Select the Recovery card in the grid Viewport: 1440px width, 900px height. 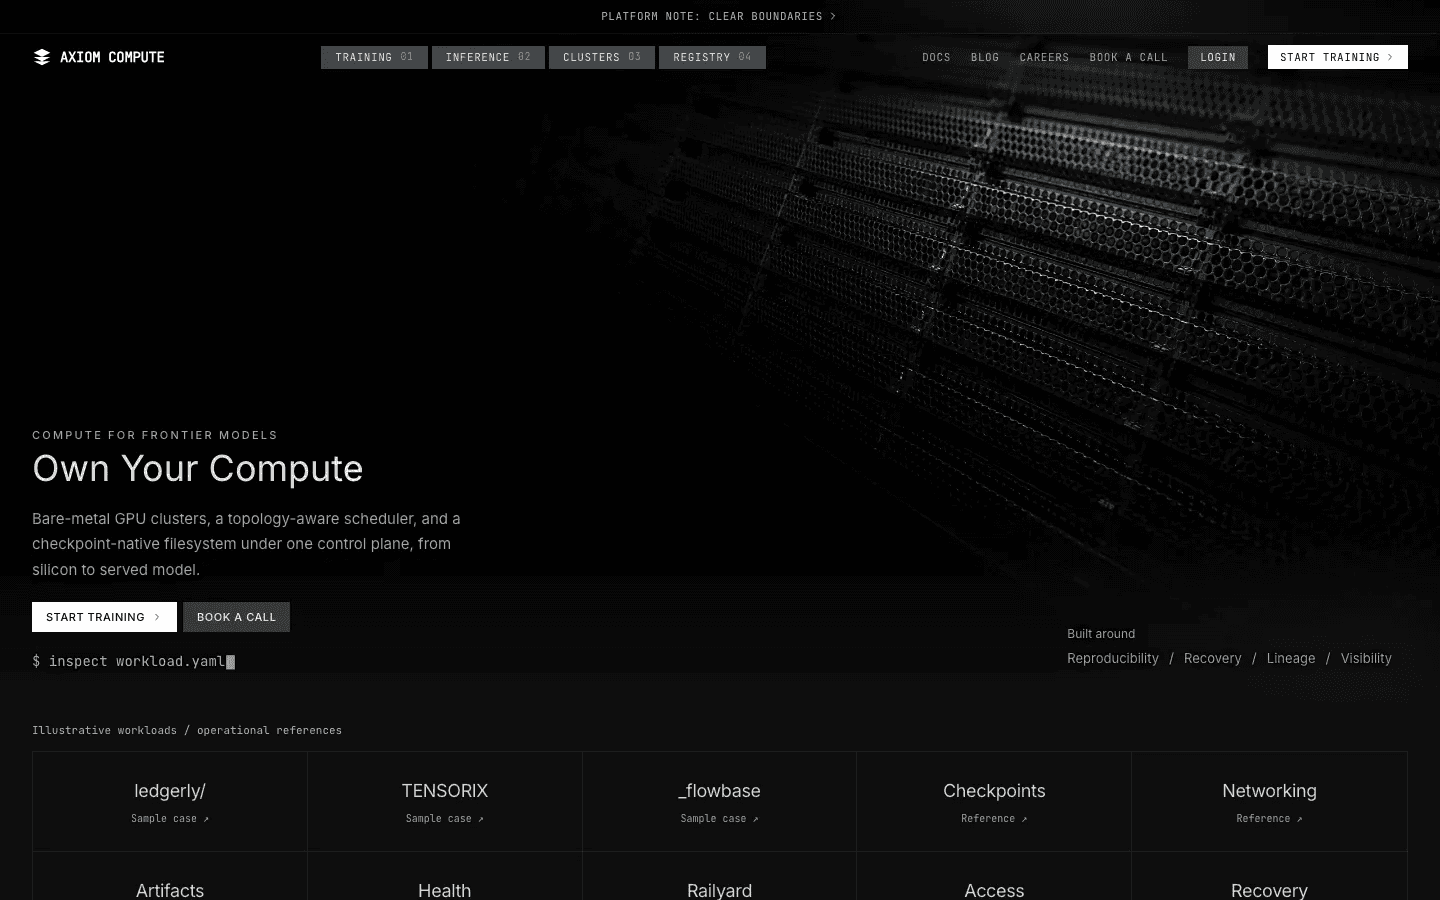click(x=1269, y=876)
